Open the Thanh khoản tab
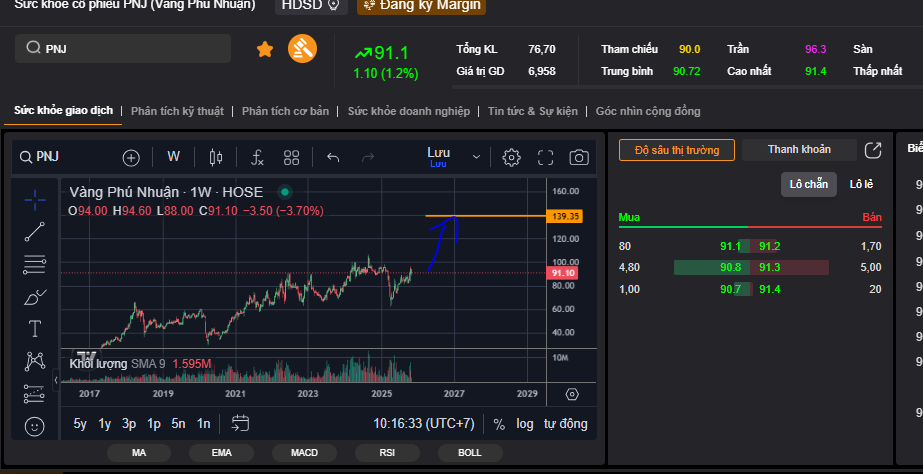923x474 pixels. (x=799, y=149)
